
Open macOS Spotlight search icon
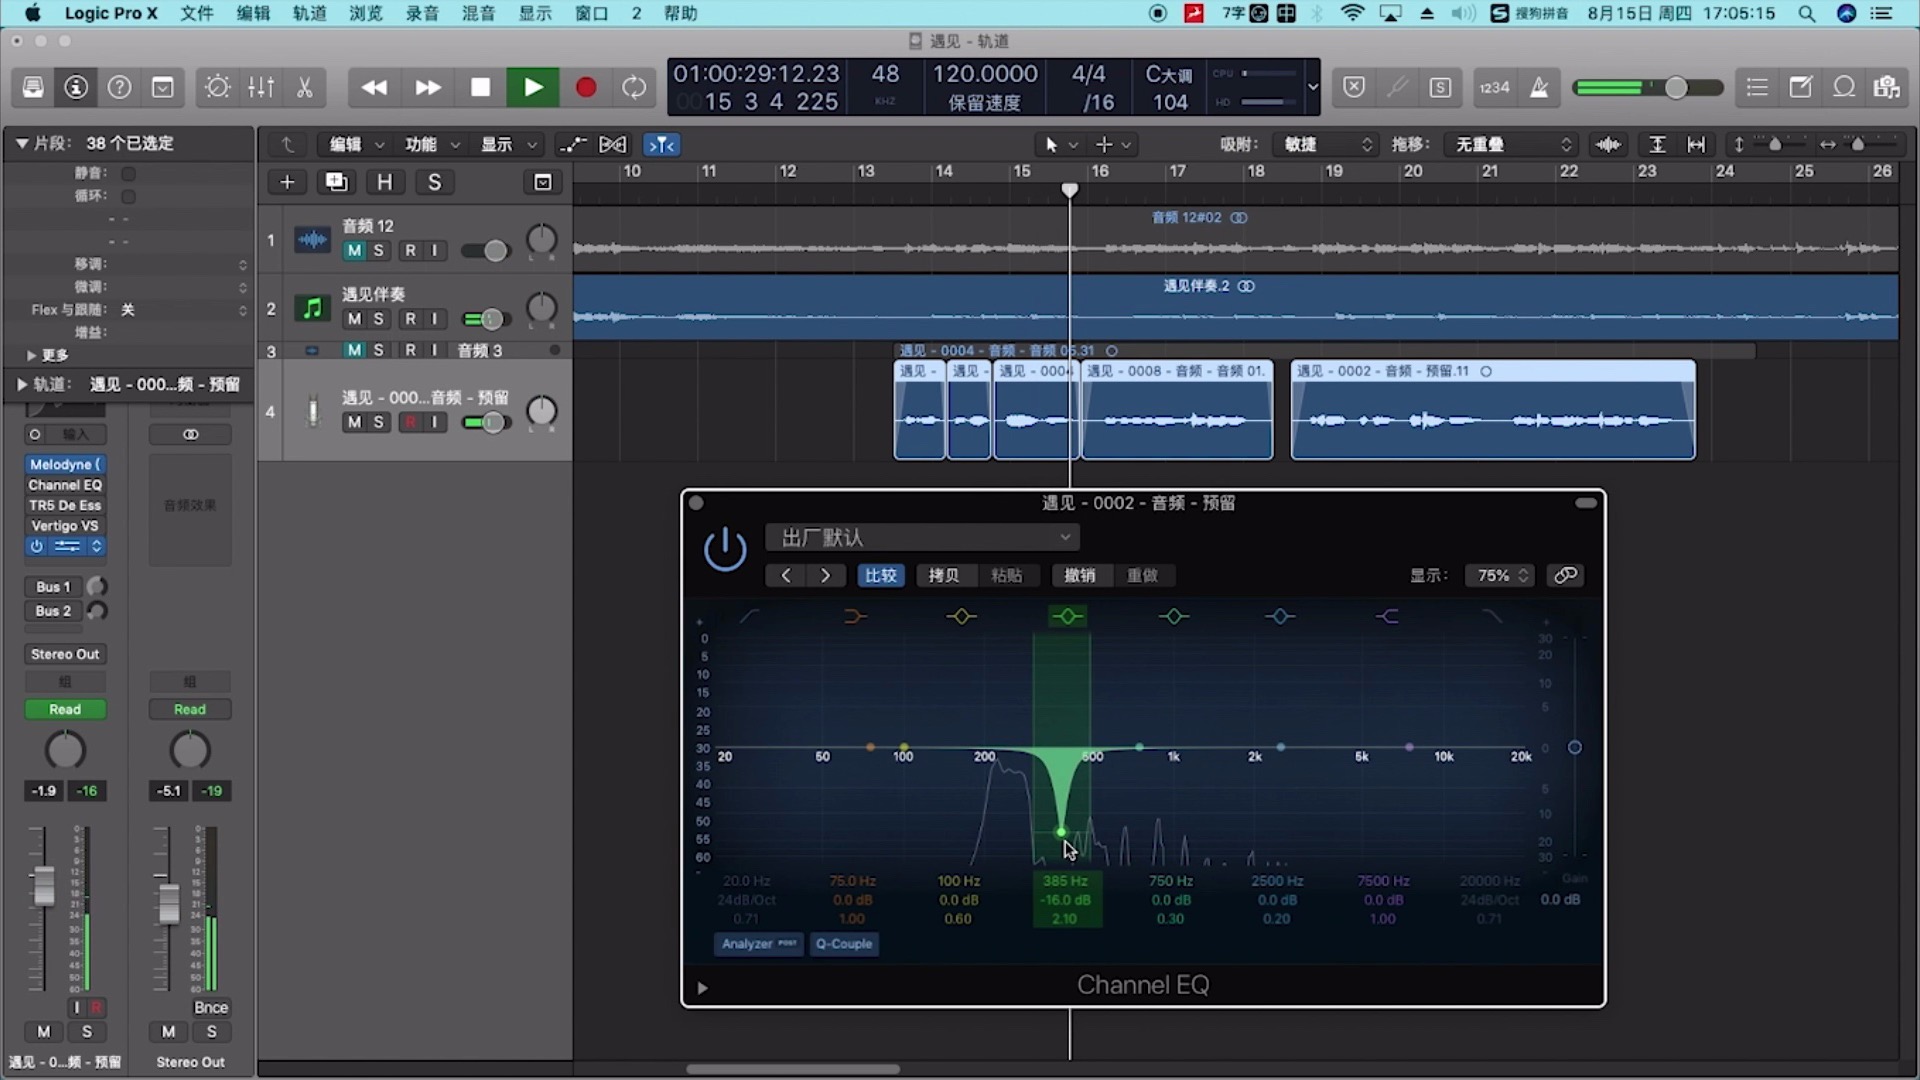pyautogui.click(x=1806, y=13)
